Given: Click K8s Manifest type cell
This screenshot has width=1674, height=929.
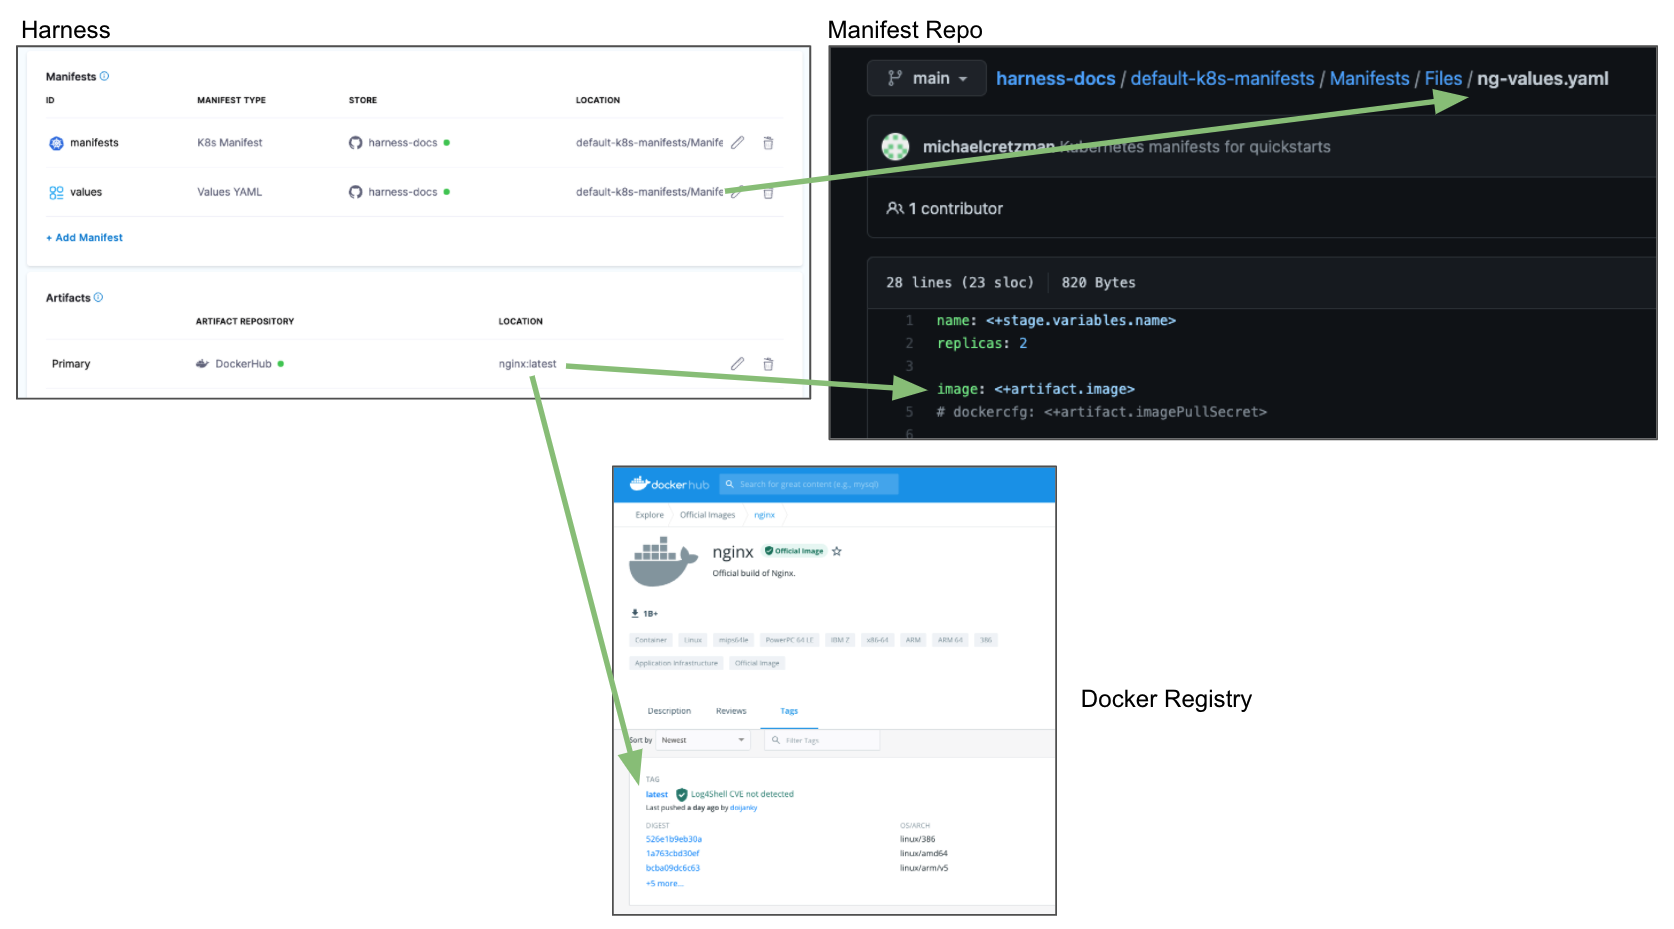Looking at the screenshot, I should click(x=230, y=143).
